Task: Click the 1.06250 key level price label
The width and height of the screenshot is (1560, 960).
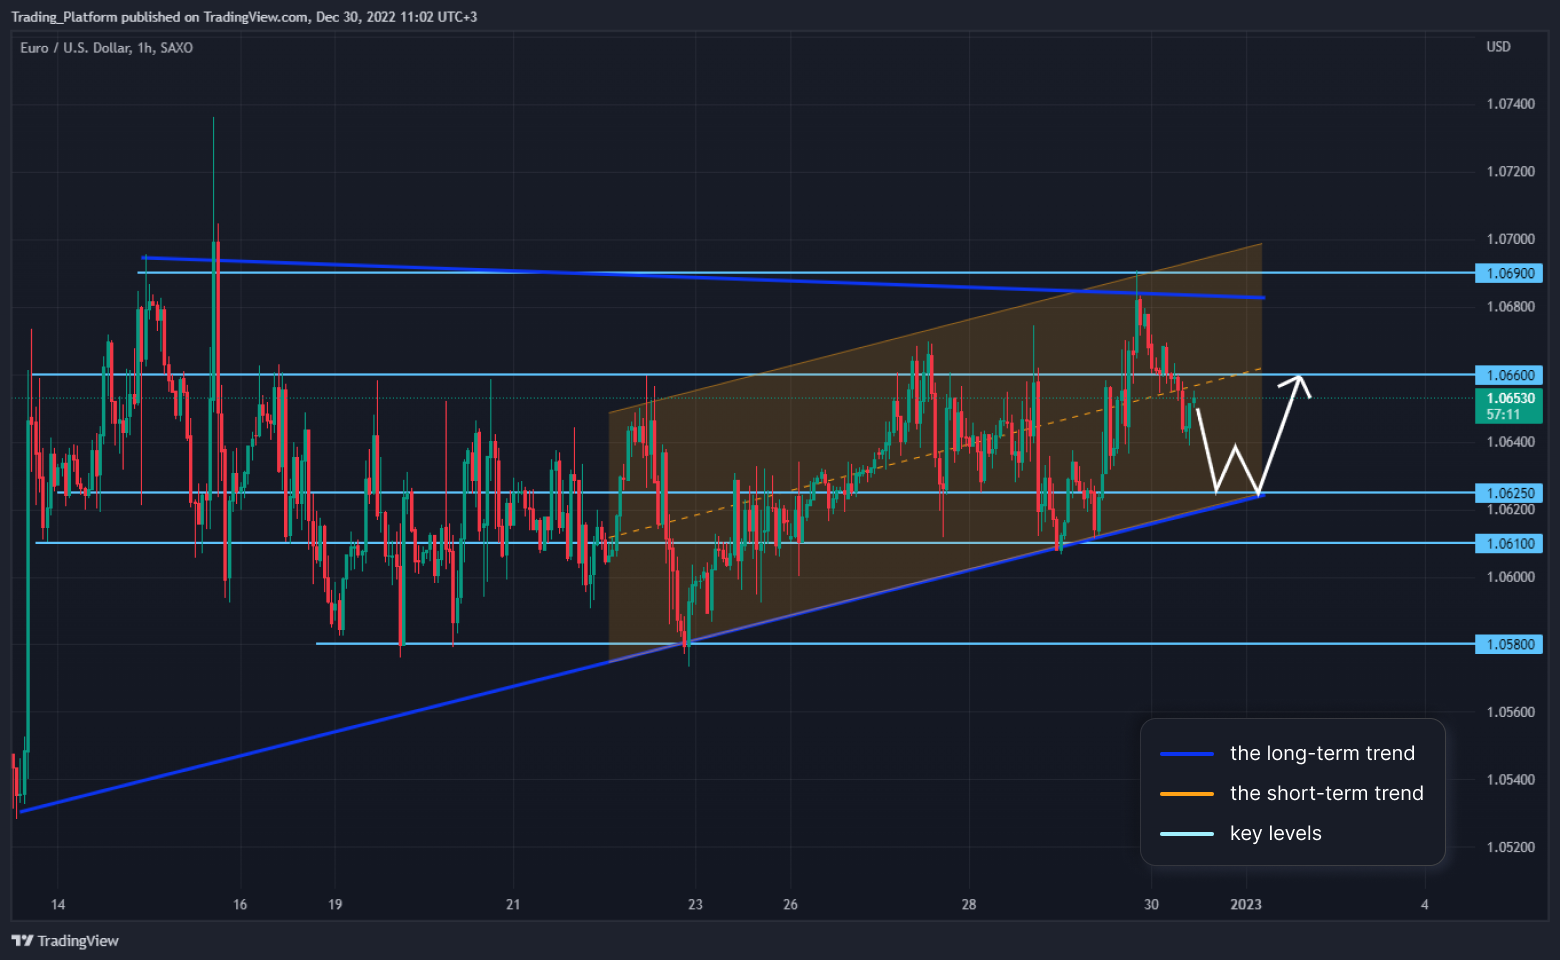Action: tap(1509, 493)
